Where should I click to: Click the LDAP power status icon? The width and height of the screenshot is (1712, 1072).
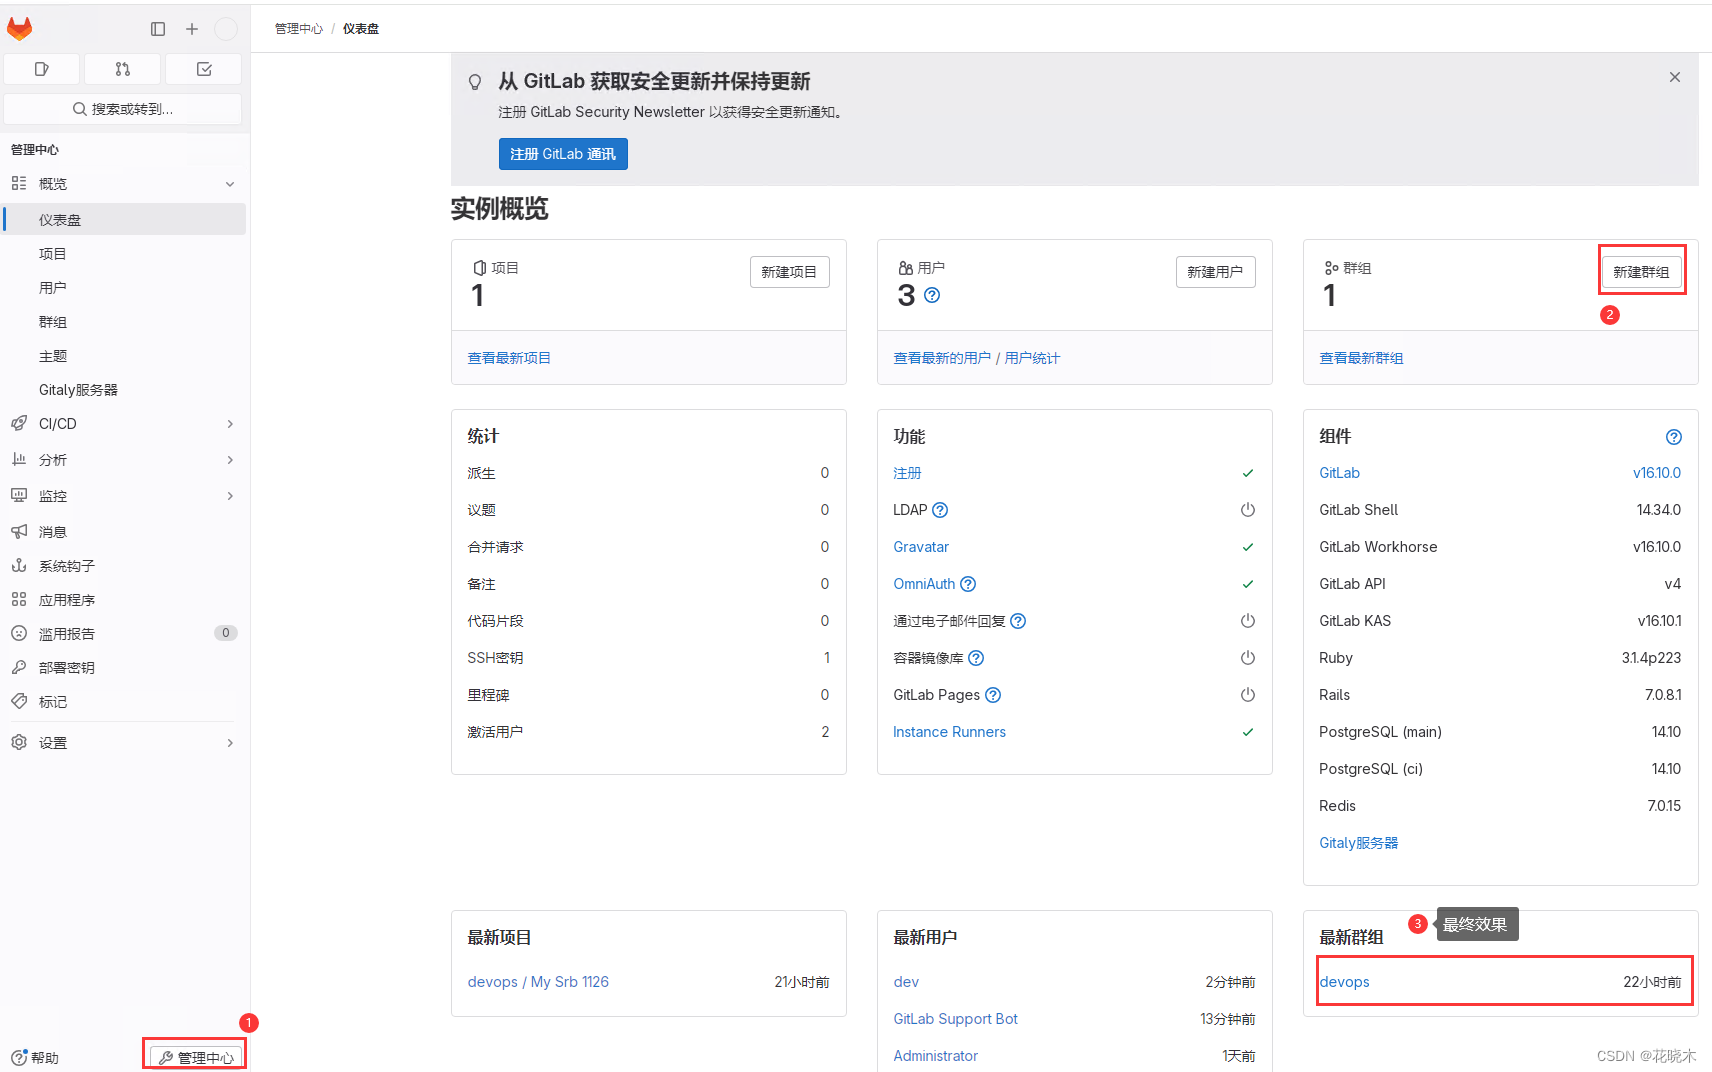[1247, 510]
